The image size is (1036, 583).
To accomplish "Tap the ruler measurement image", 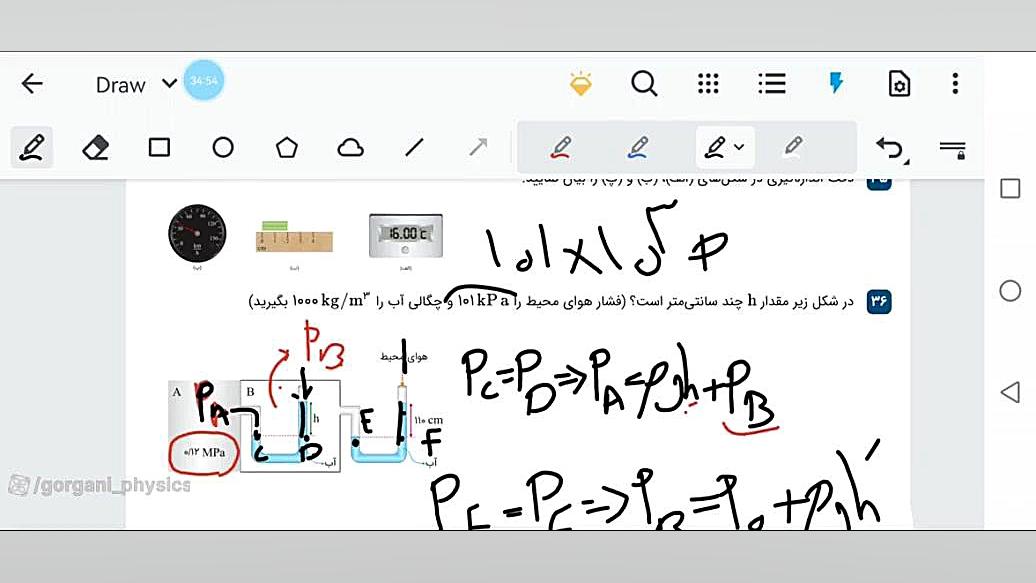I will tap(294, 237).
